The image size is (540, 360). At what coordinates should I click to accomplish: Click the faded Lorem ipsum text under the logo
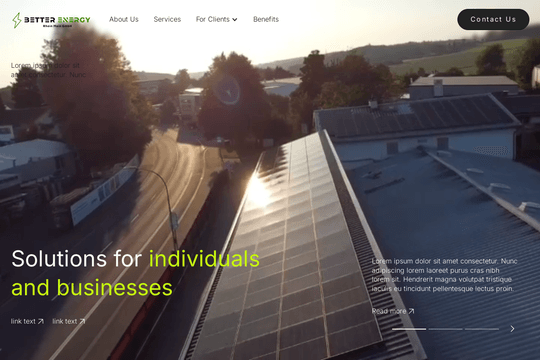point(48,70)
